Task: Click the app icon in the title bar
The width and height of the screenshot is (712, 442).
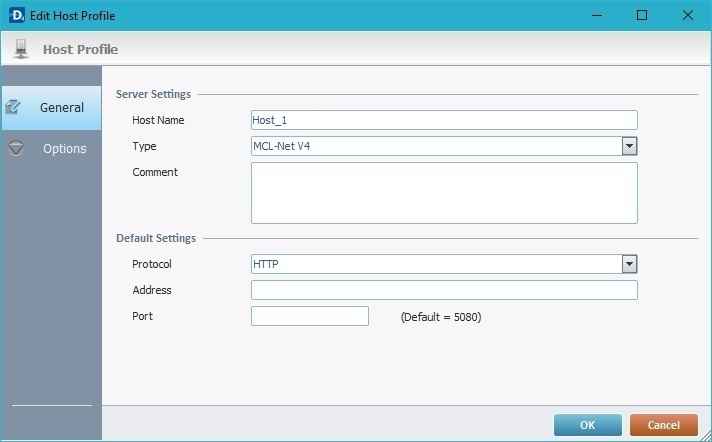Action: pyautogui.click(x=16, y=15)
